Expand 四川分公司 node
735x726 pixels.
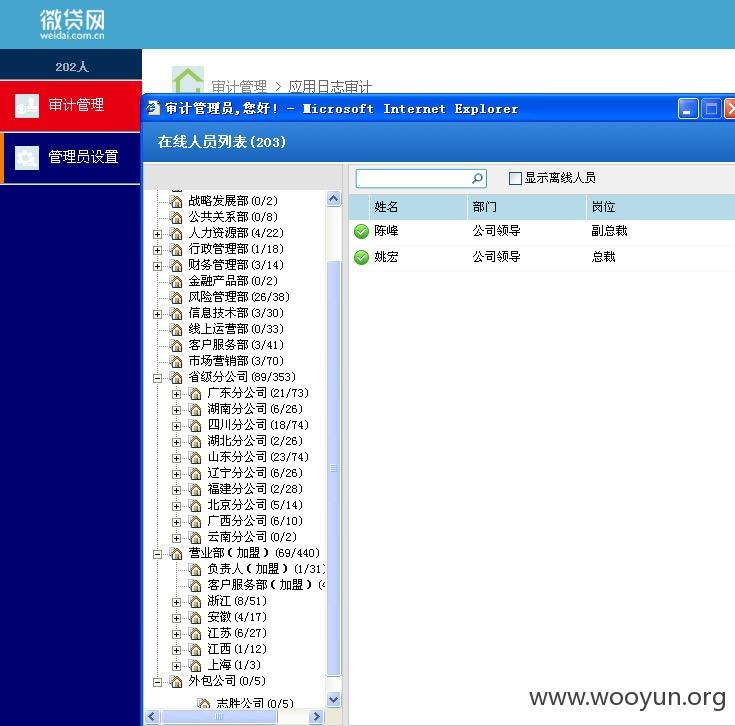pos(176,426)
